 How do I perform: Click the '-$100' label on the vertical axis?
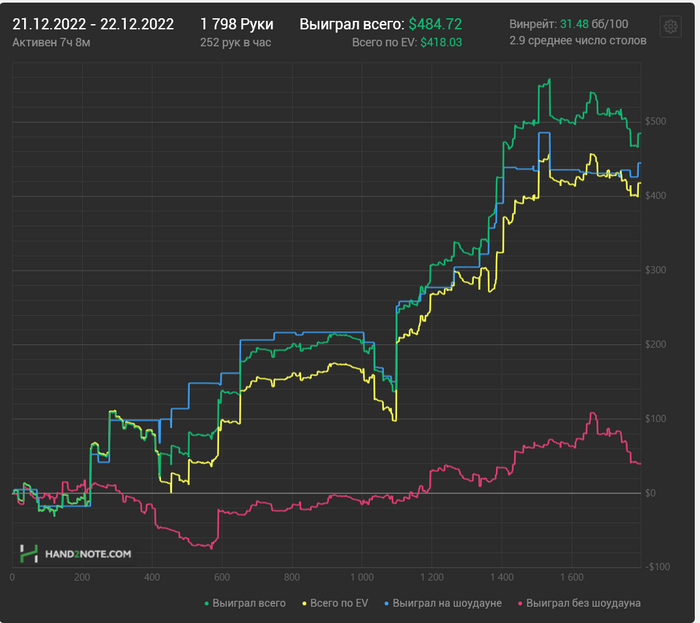(657, 567)
